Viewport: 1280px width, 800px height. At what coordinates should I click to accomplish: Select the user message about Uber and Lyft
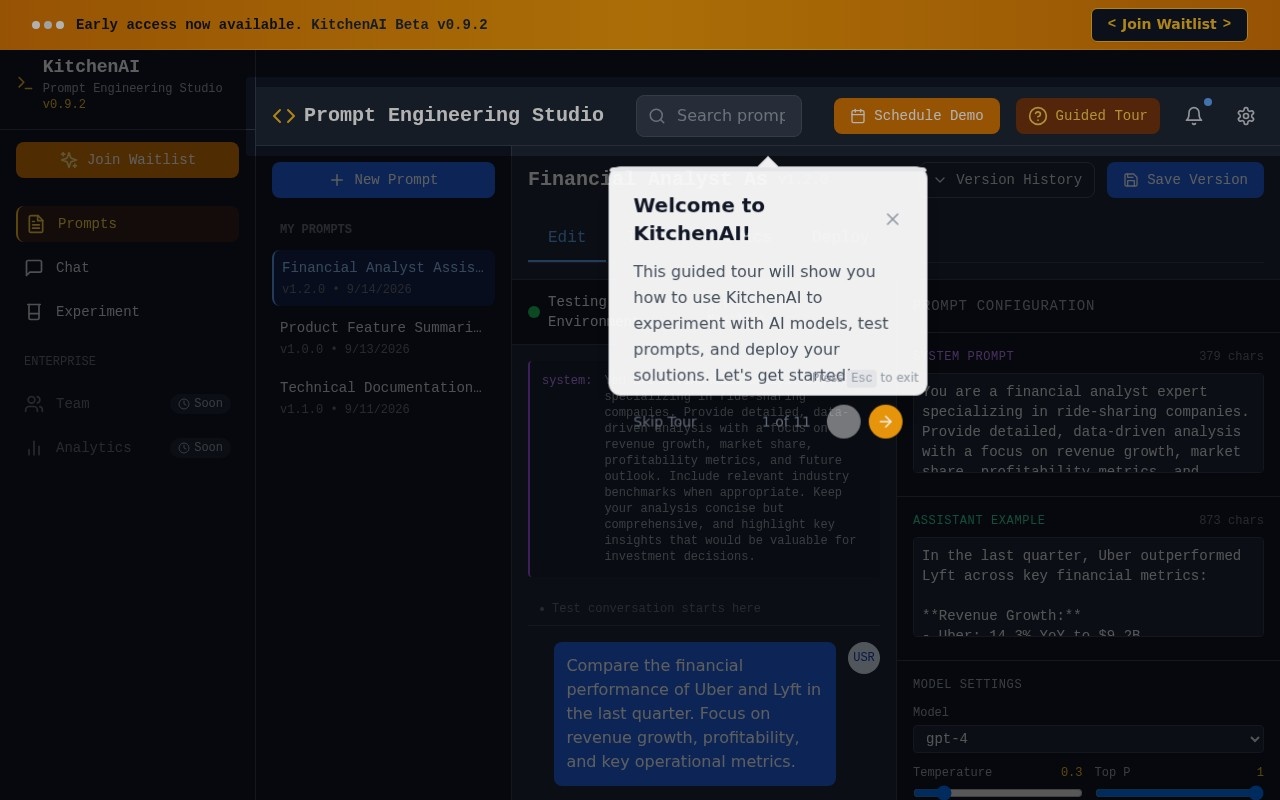point(695,714)
